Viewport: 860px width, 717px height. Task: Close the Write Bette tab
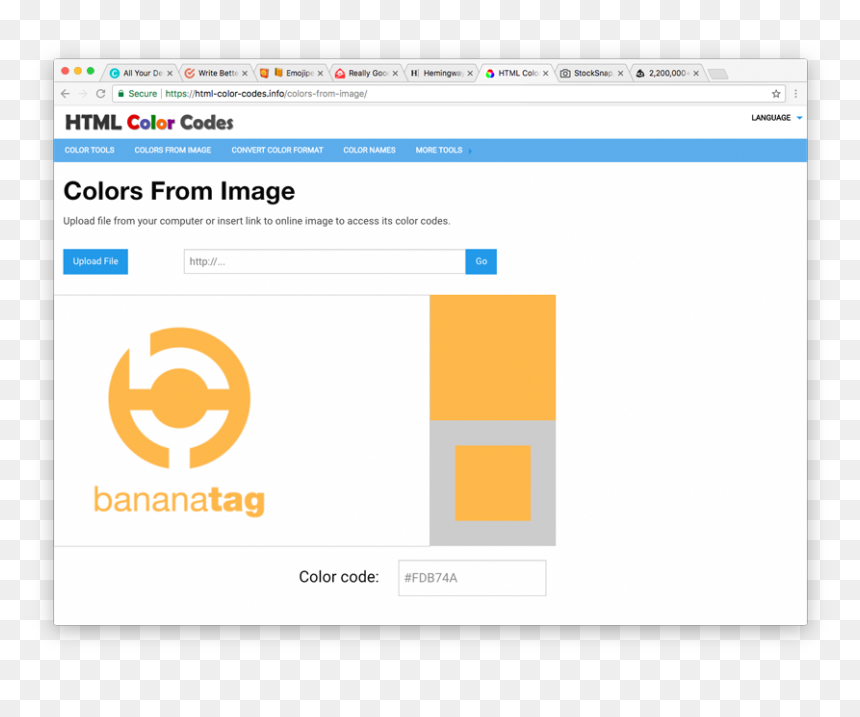[245, 74]
